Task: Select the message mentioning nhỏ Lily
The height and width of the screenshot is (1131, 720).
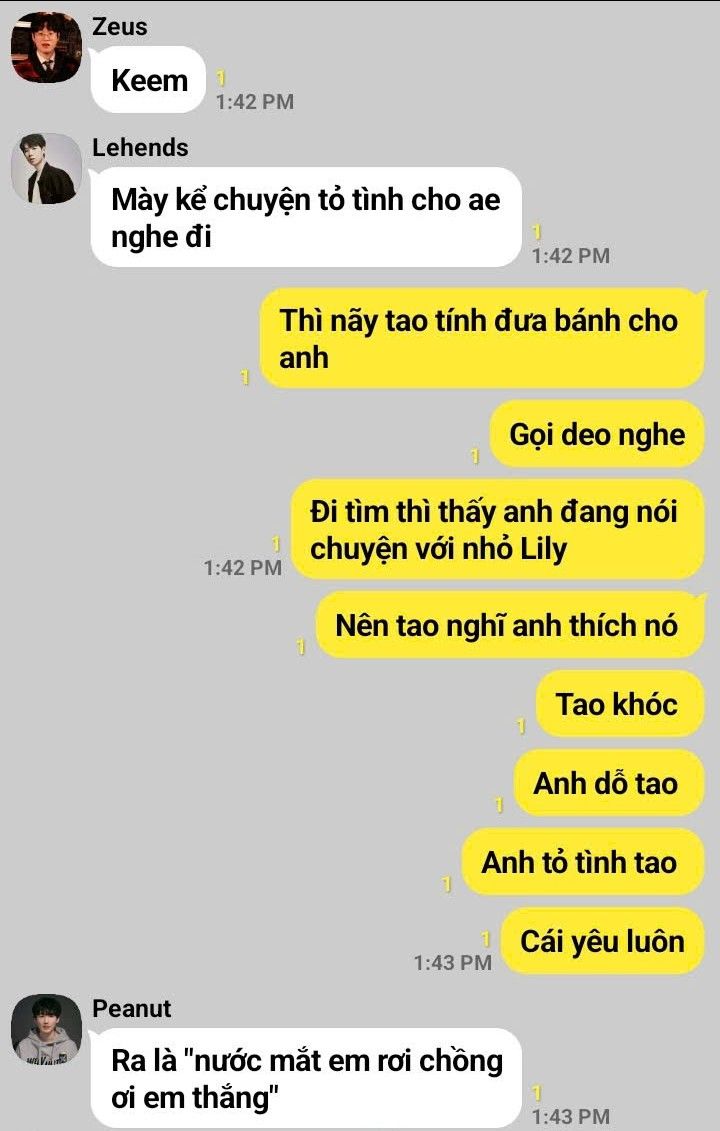Action: [x=498, y=529]
